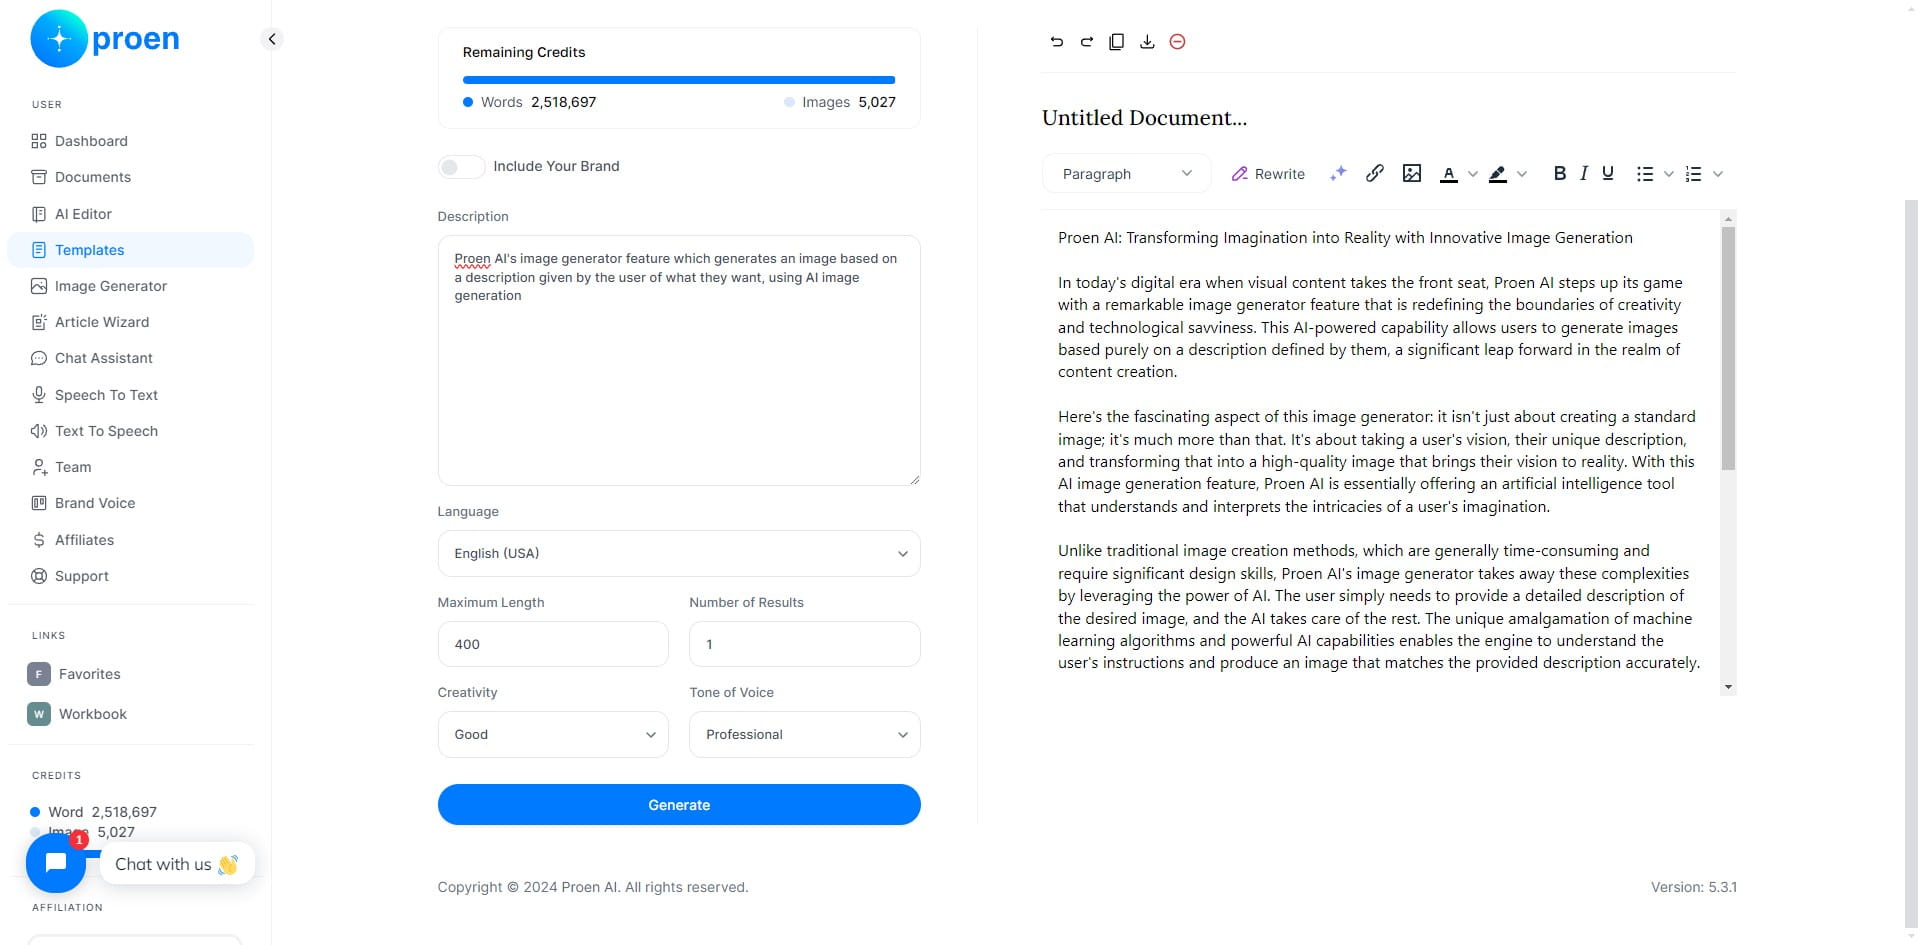Click the undo arrow icon
This screenshot has width=1920, height=945.
point(1056,42)
